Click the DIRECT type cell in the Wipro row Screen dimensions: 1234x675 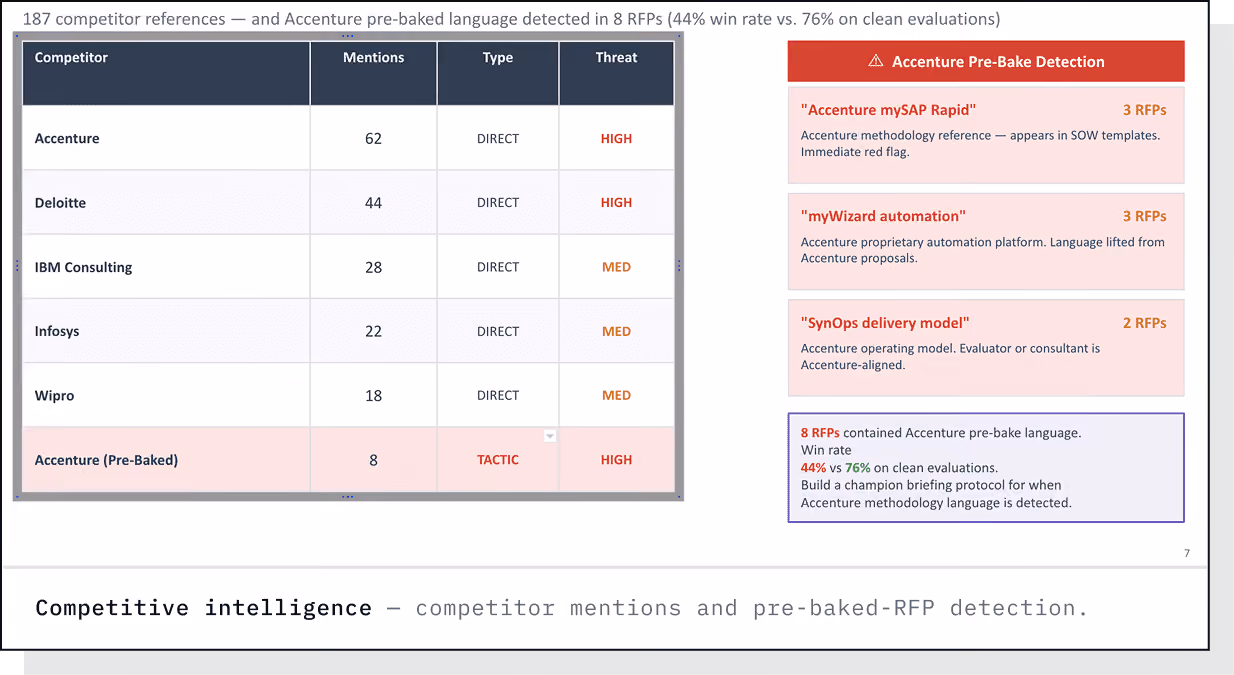[498, 395]
